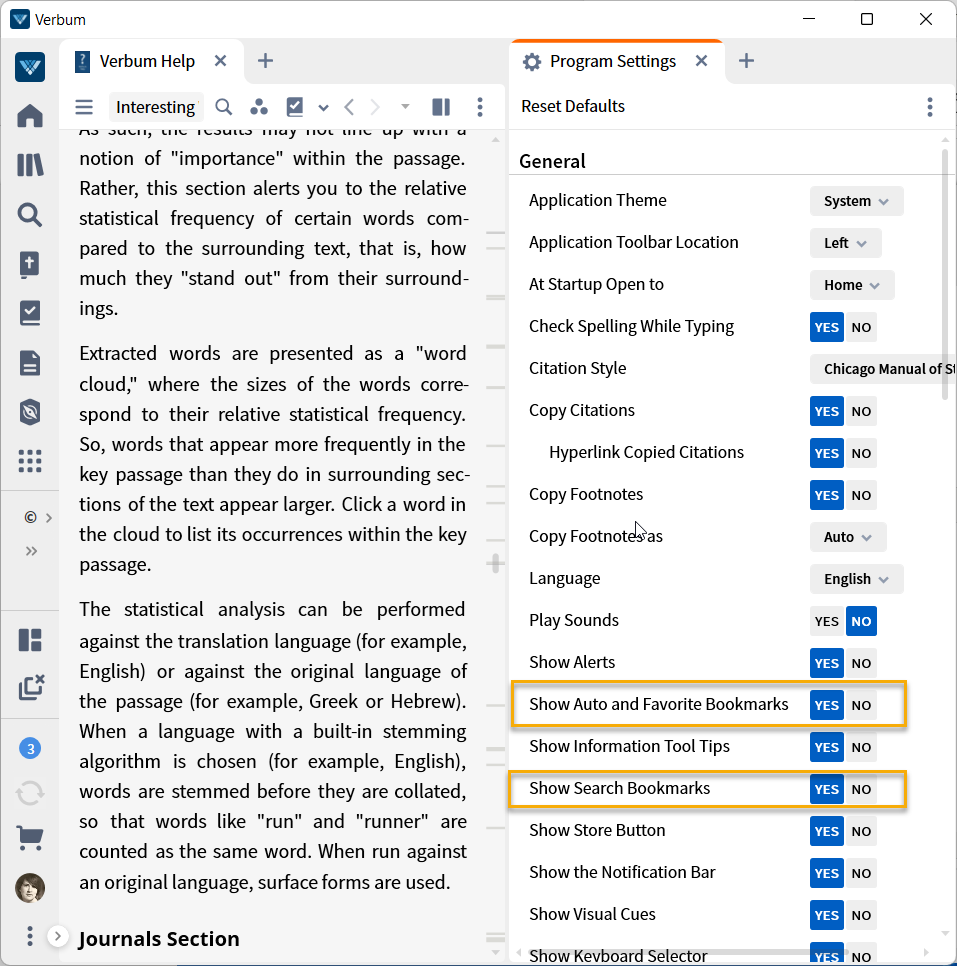Click Reset Defaults
The width and height of the screenshot is (957, 966).
(x=573, y=107)
